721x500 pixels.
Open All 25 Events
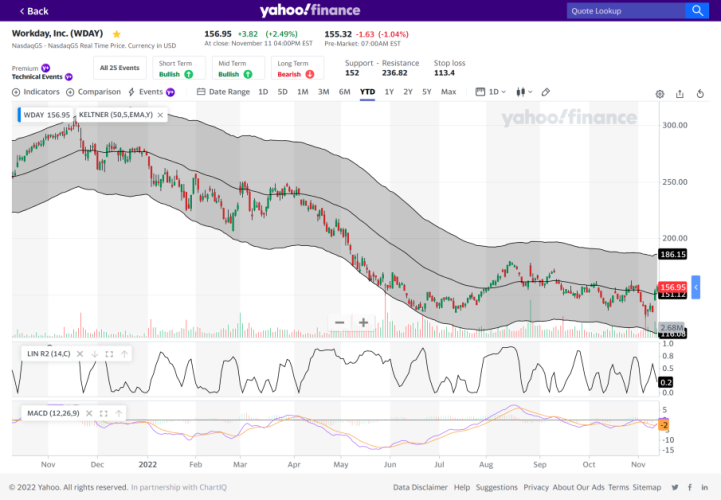[120, 68]
